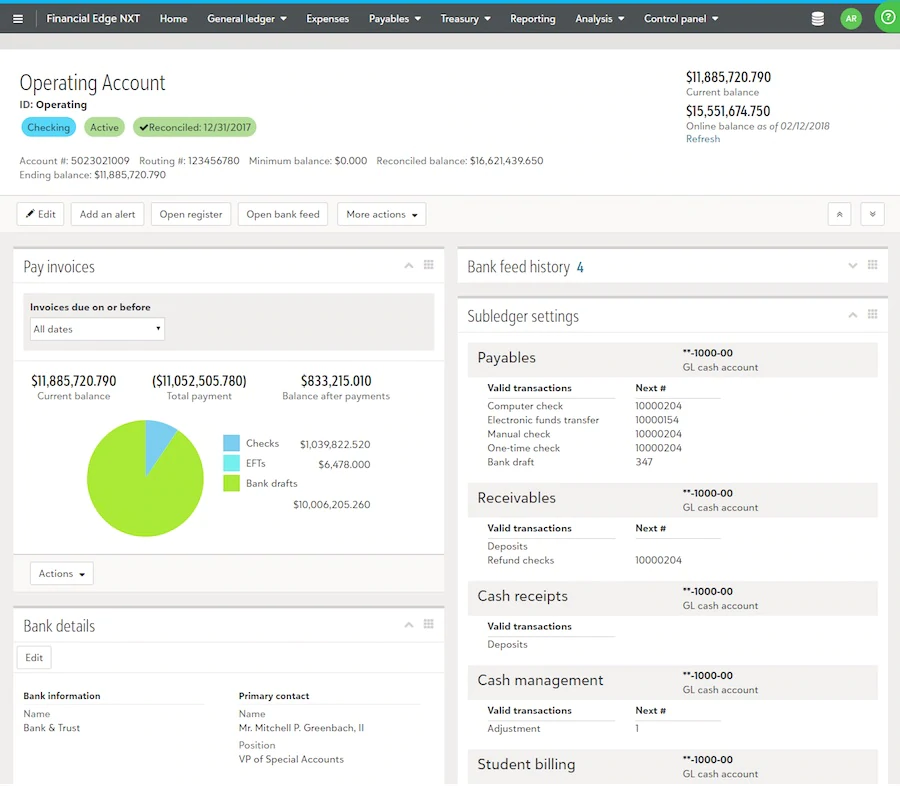Collapse the Bank details tile

(x=408, y=625)
